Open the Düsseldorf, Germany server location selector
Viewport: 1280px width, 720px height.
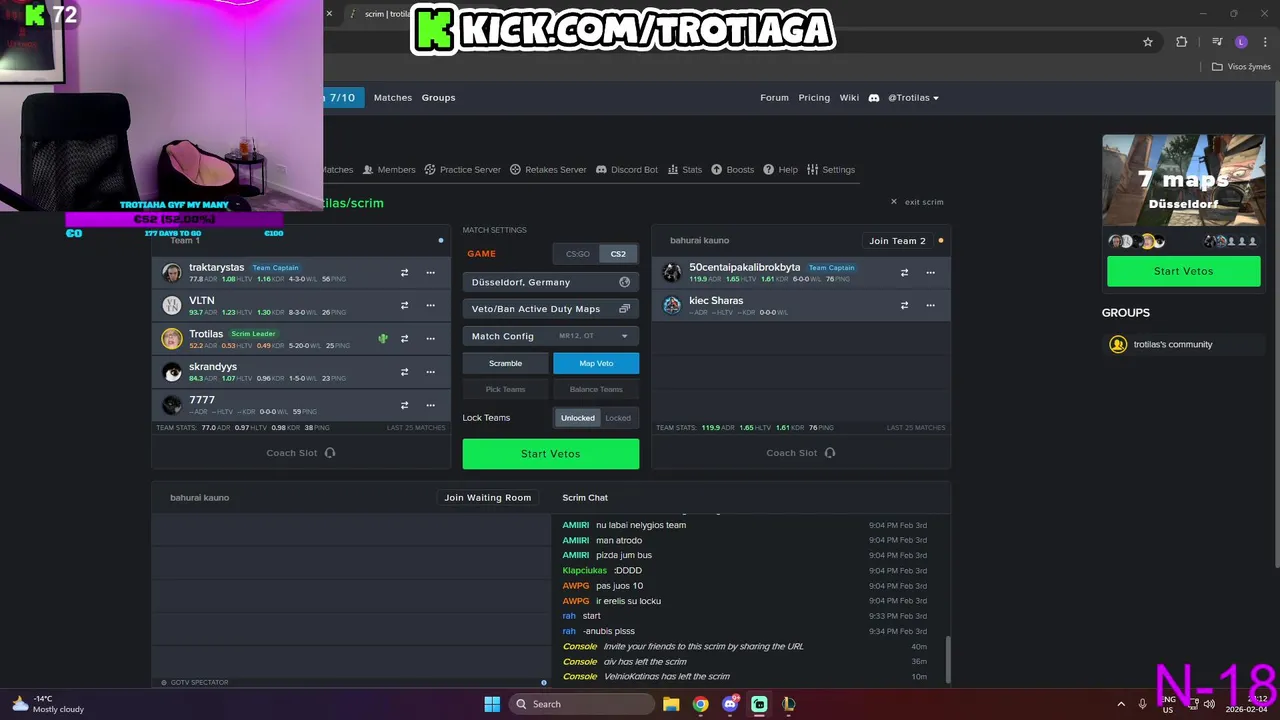(x=550, y=282)
